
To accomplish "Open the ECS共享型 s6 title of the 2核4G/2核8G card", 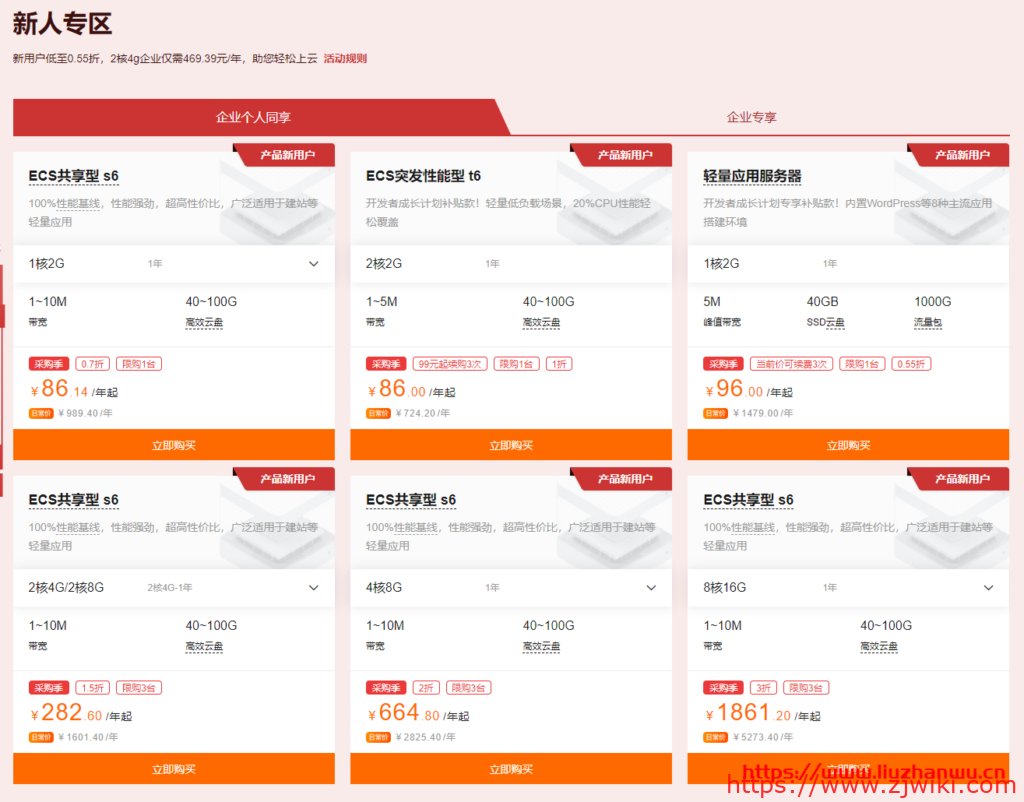I will (x=74, y=500).
